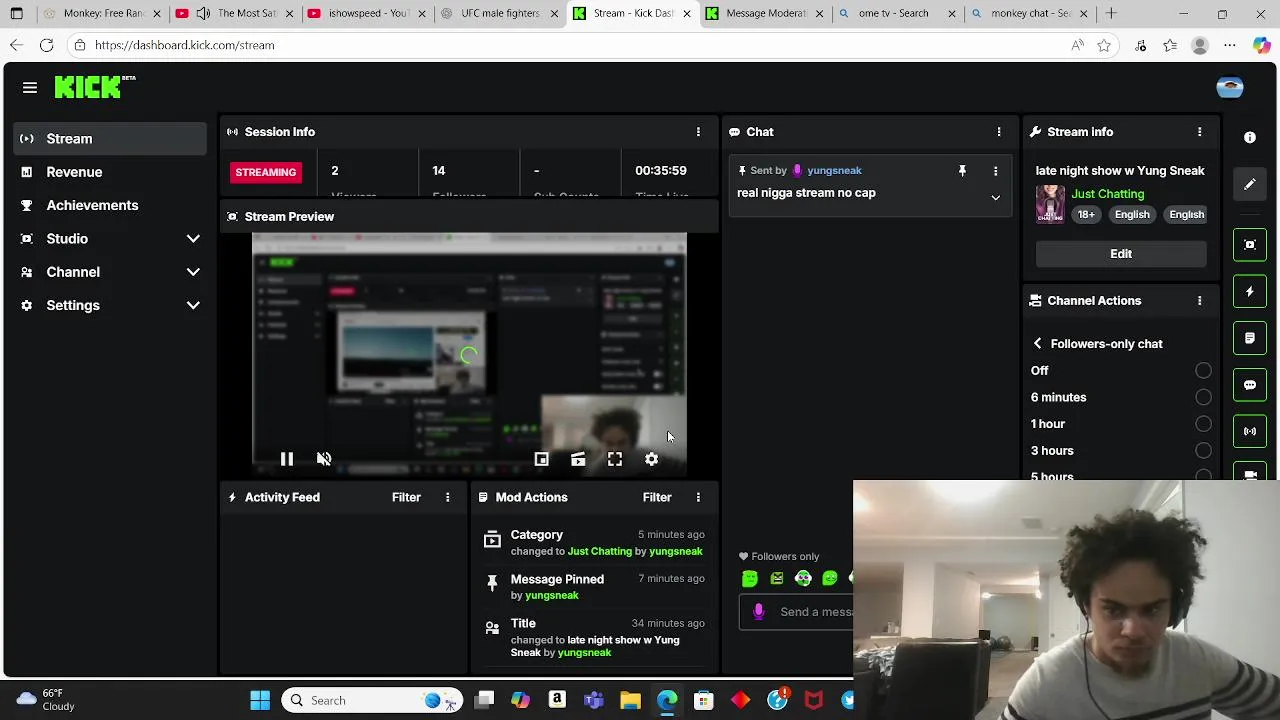Click the browser address bar URL

(184, 45)
